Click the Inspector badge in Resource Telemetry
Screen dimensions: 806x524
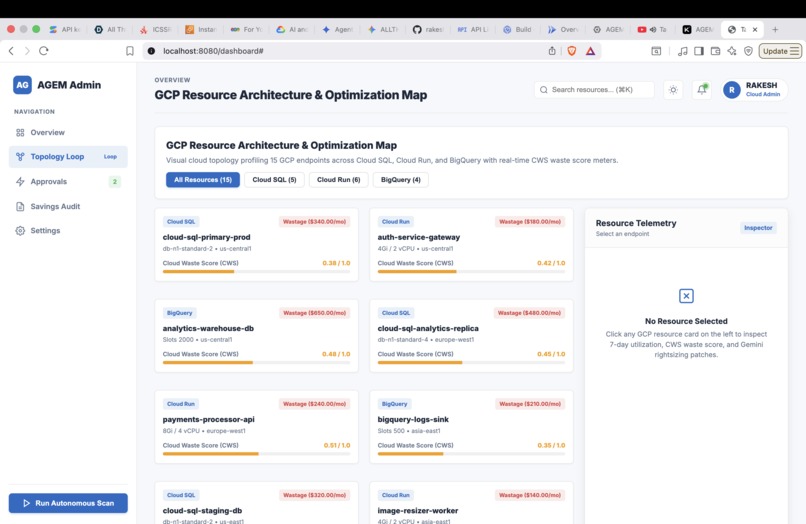click(758, 228)
